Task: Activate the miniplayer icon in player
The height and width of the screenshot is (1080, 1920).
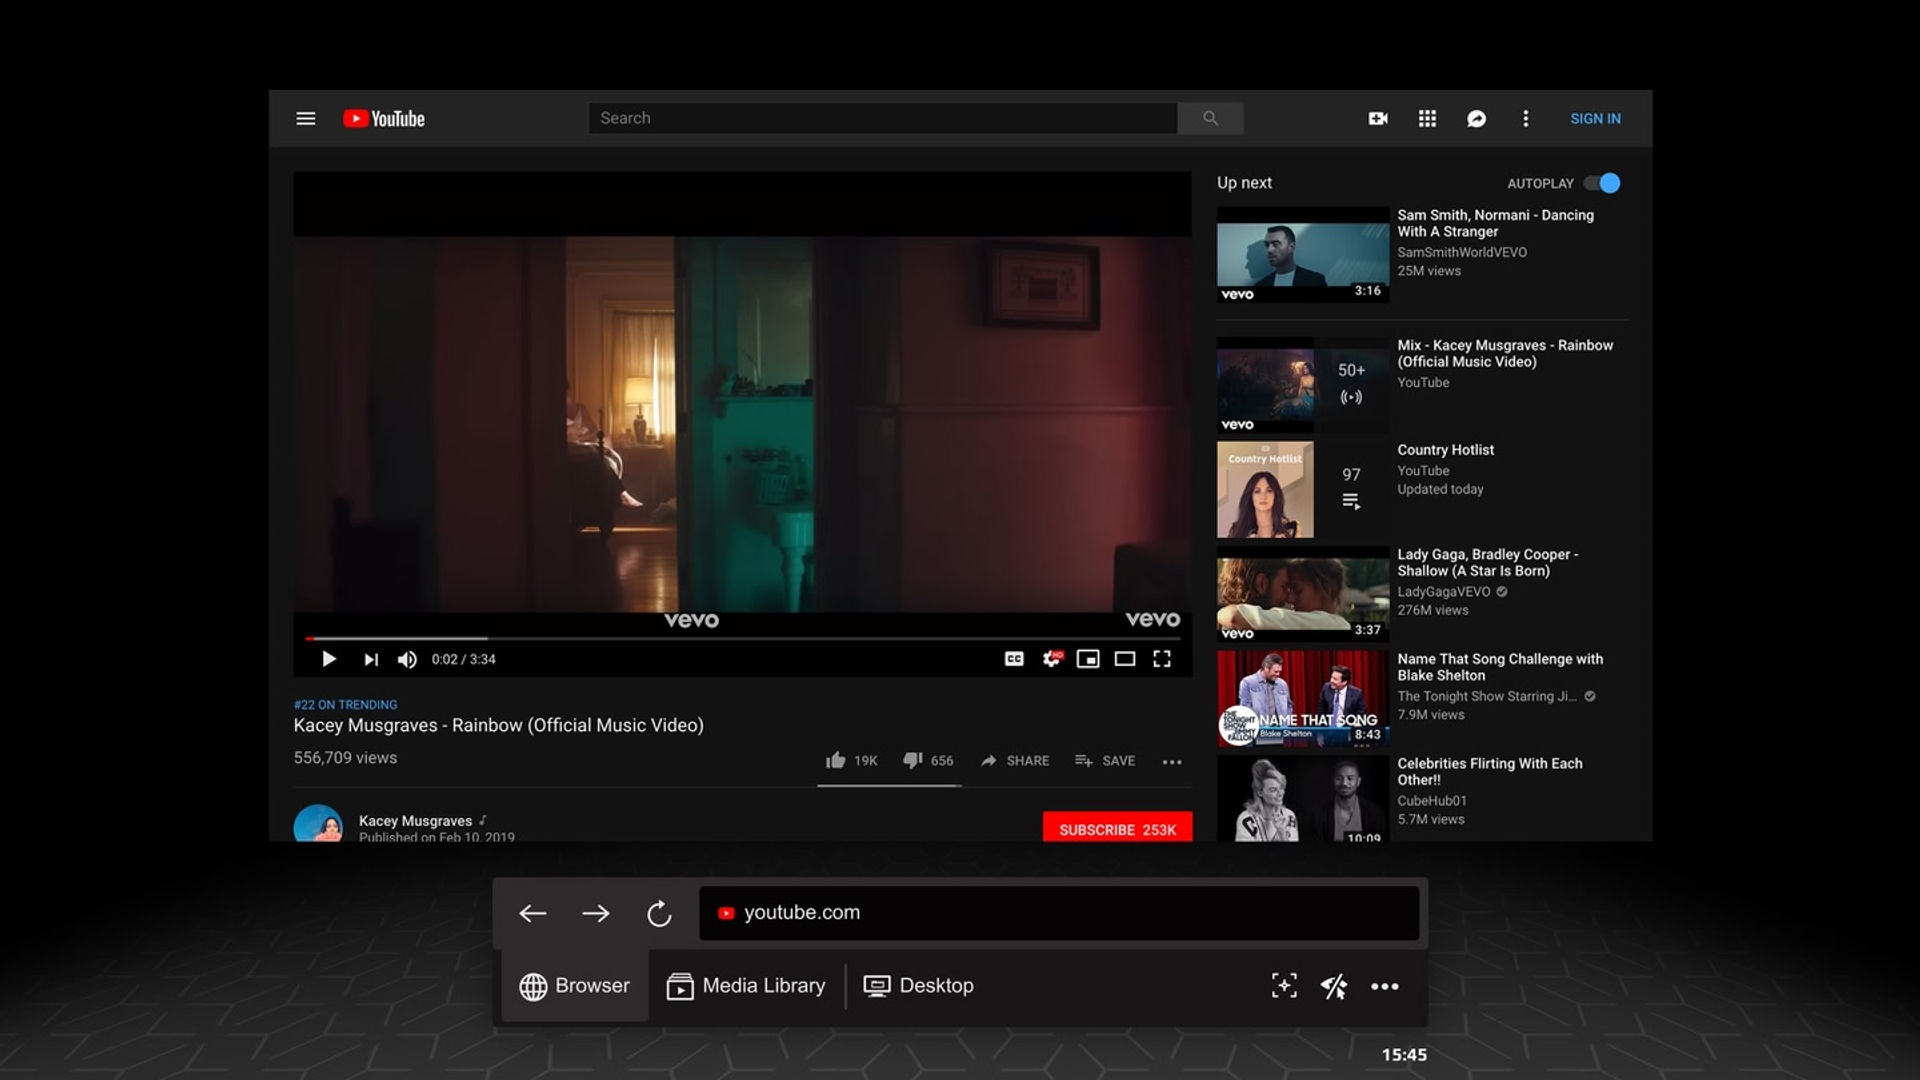Action: [1088, 658]
